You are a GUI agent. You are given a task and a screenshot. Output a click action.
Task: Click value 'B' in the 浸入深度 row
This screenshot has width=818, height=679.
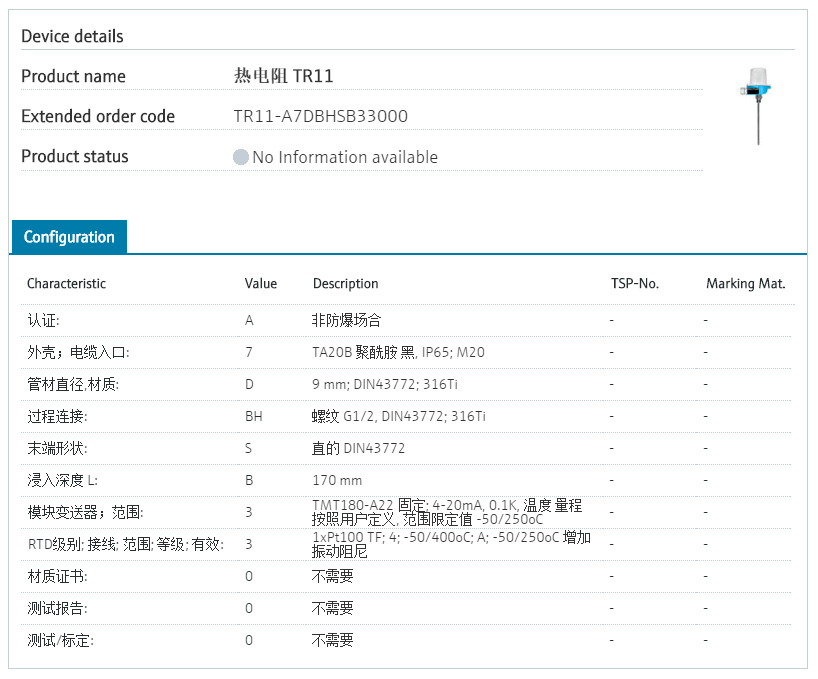[249, 480]
